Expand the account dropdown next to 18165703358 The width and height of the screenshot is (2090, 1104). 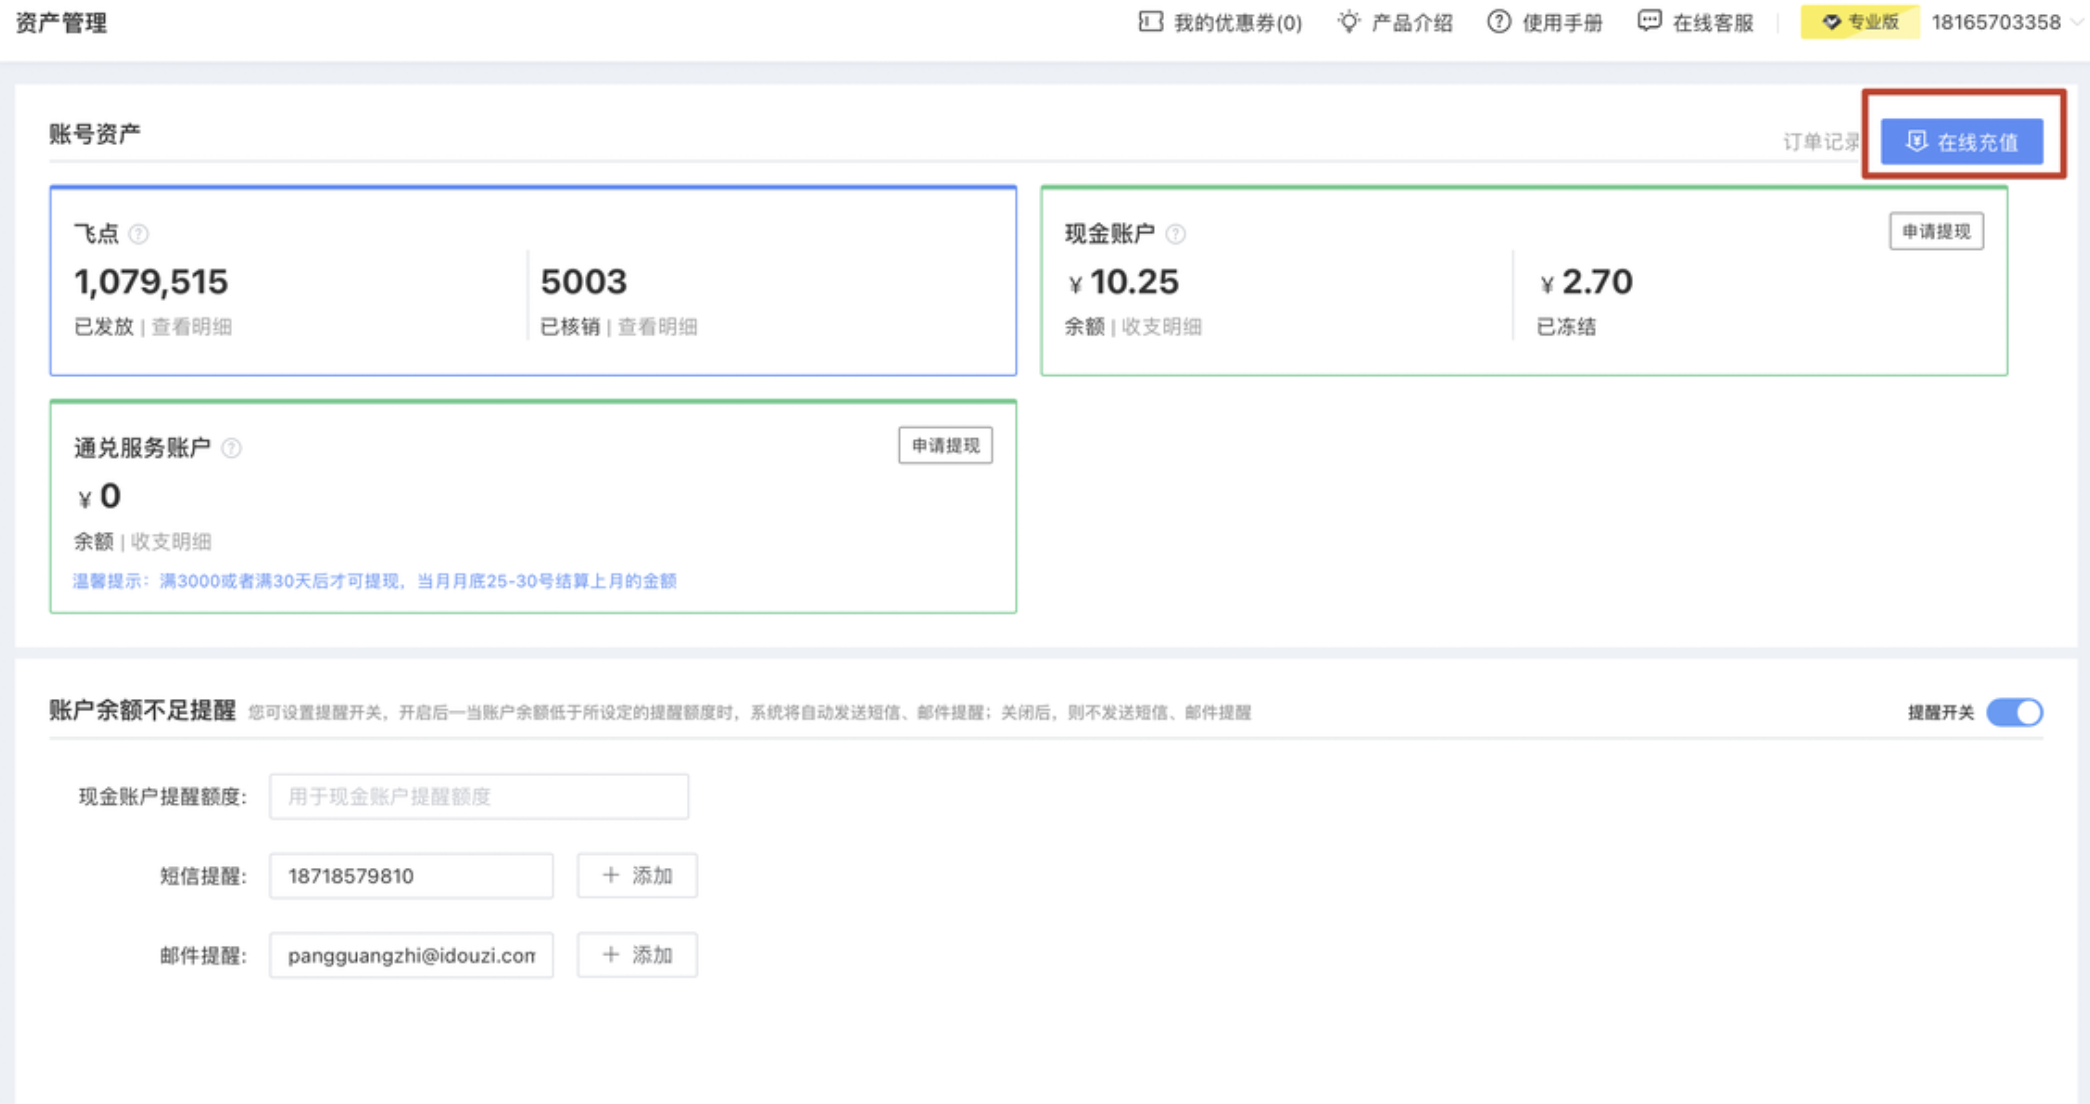pos(2077,22)
